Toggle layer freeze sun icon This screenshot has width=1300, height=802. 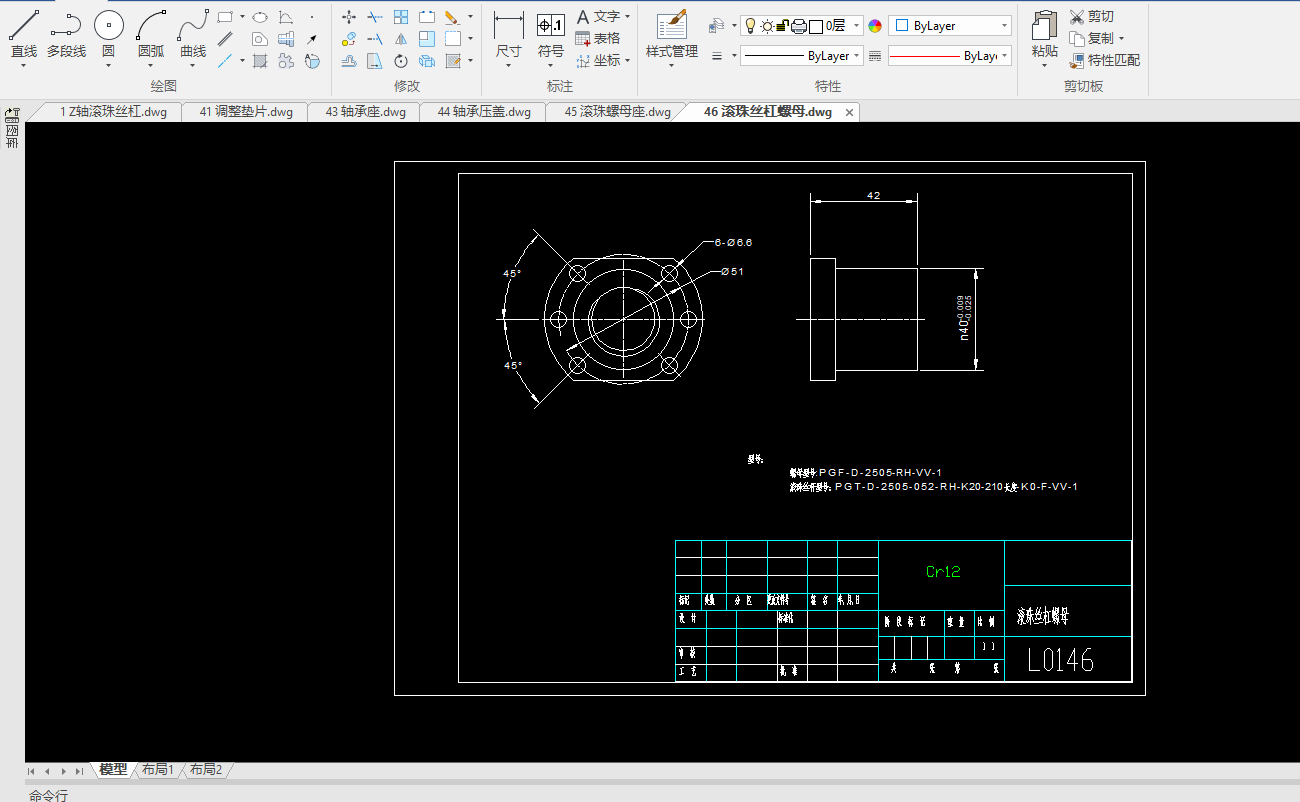(766, 26)
